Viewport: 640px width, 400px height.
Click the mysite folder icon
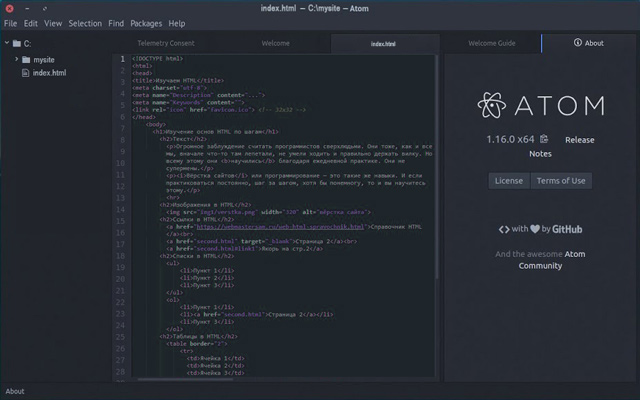point(26,60)
